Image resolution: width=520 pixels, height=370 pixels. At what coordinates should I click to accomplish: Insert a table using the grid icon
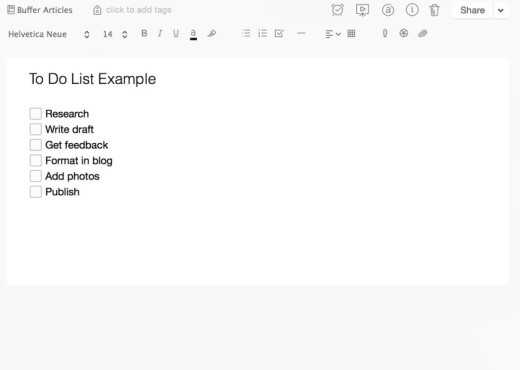click(x=351, y=33)
